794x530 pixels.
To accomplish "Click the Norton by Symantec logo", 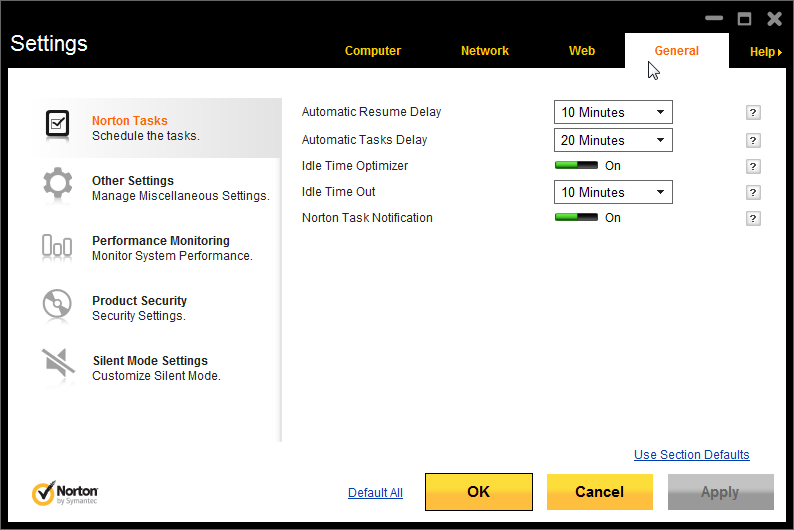I will [x=65, y=494].
